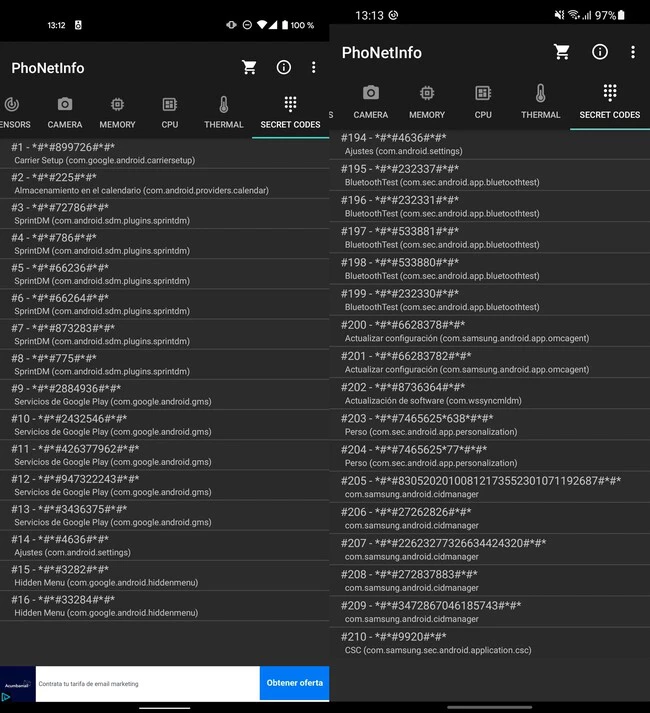The image size is (650, 713).
Task: Tap code #10 *#*#2432546#*#* Google Play
Action: point(165,425)
